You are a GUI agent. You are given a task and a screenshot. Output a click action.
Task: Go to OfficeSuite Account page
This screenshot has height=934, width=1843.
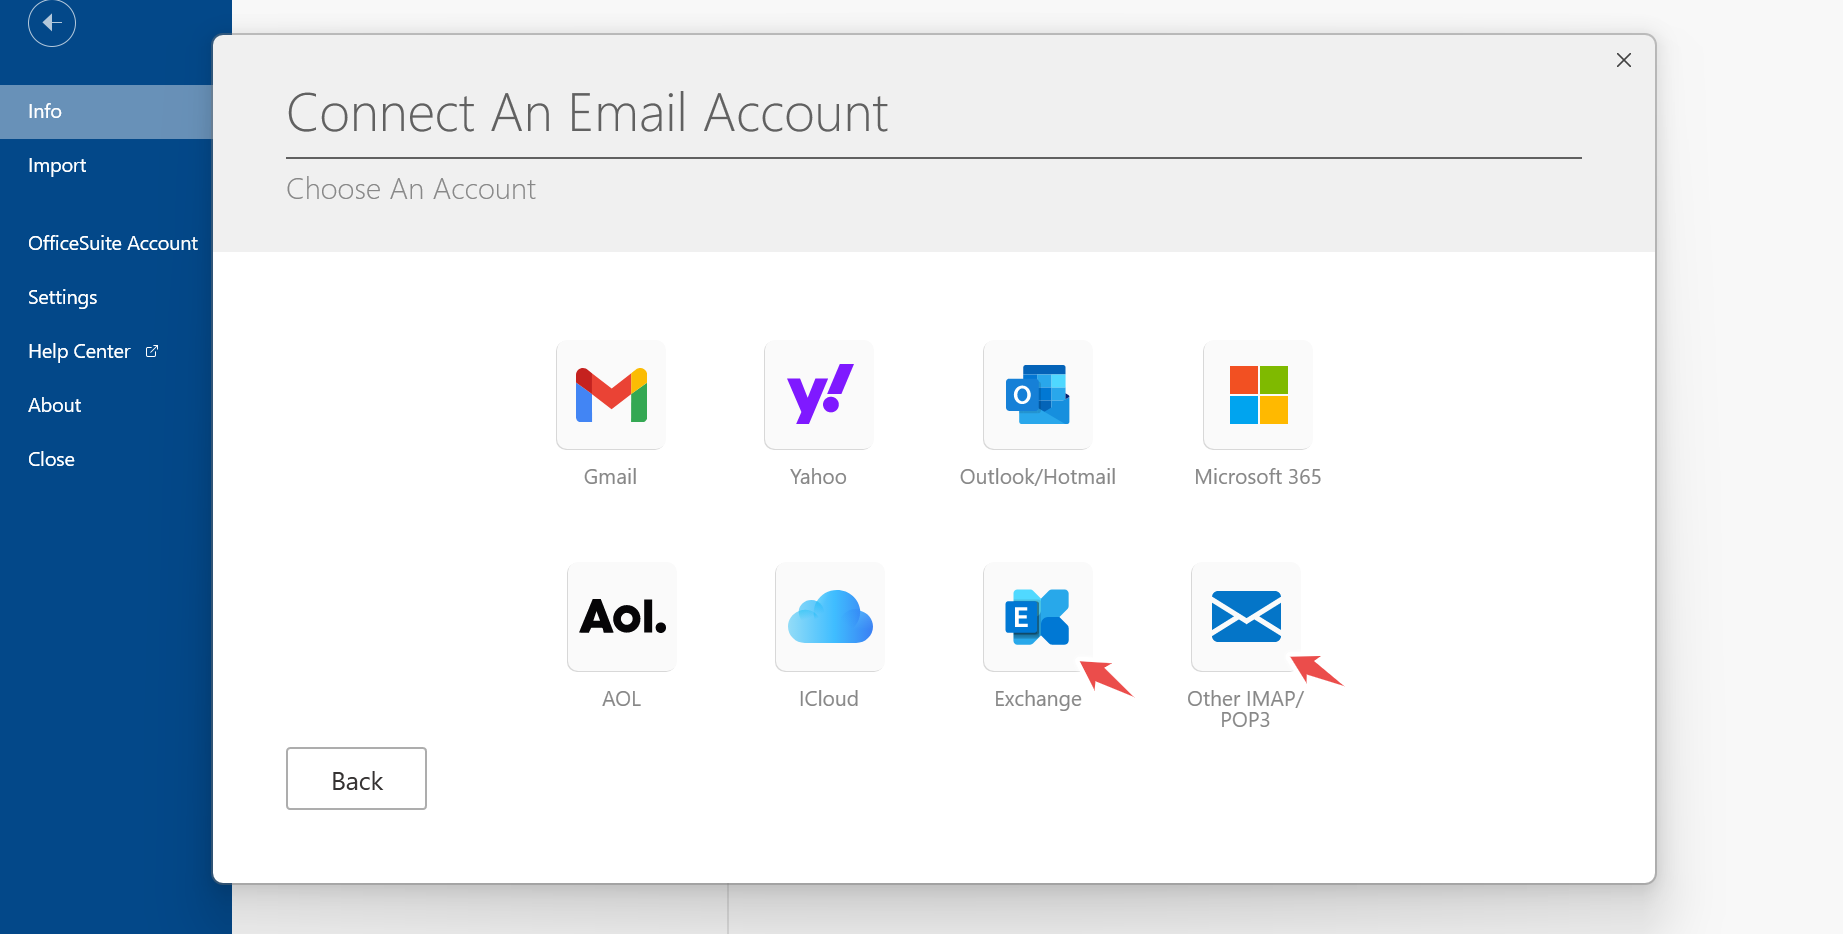(x=113, y=243)
